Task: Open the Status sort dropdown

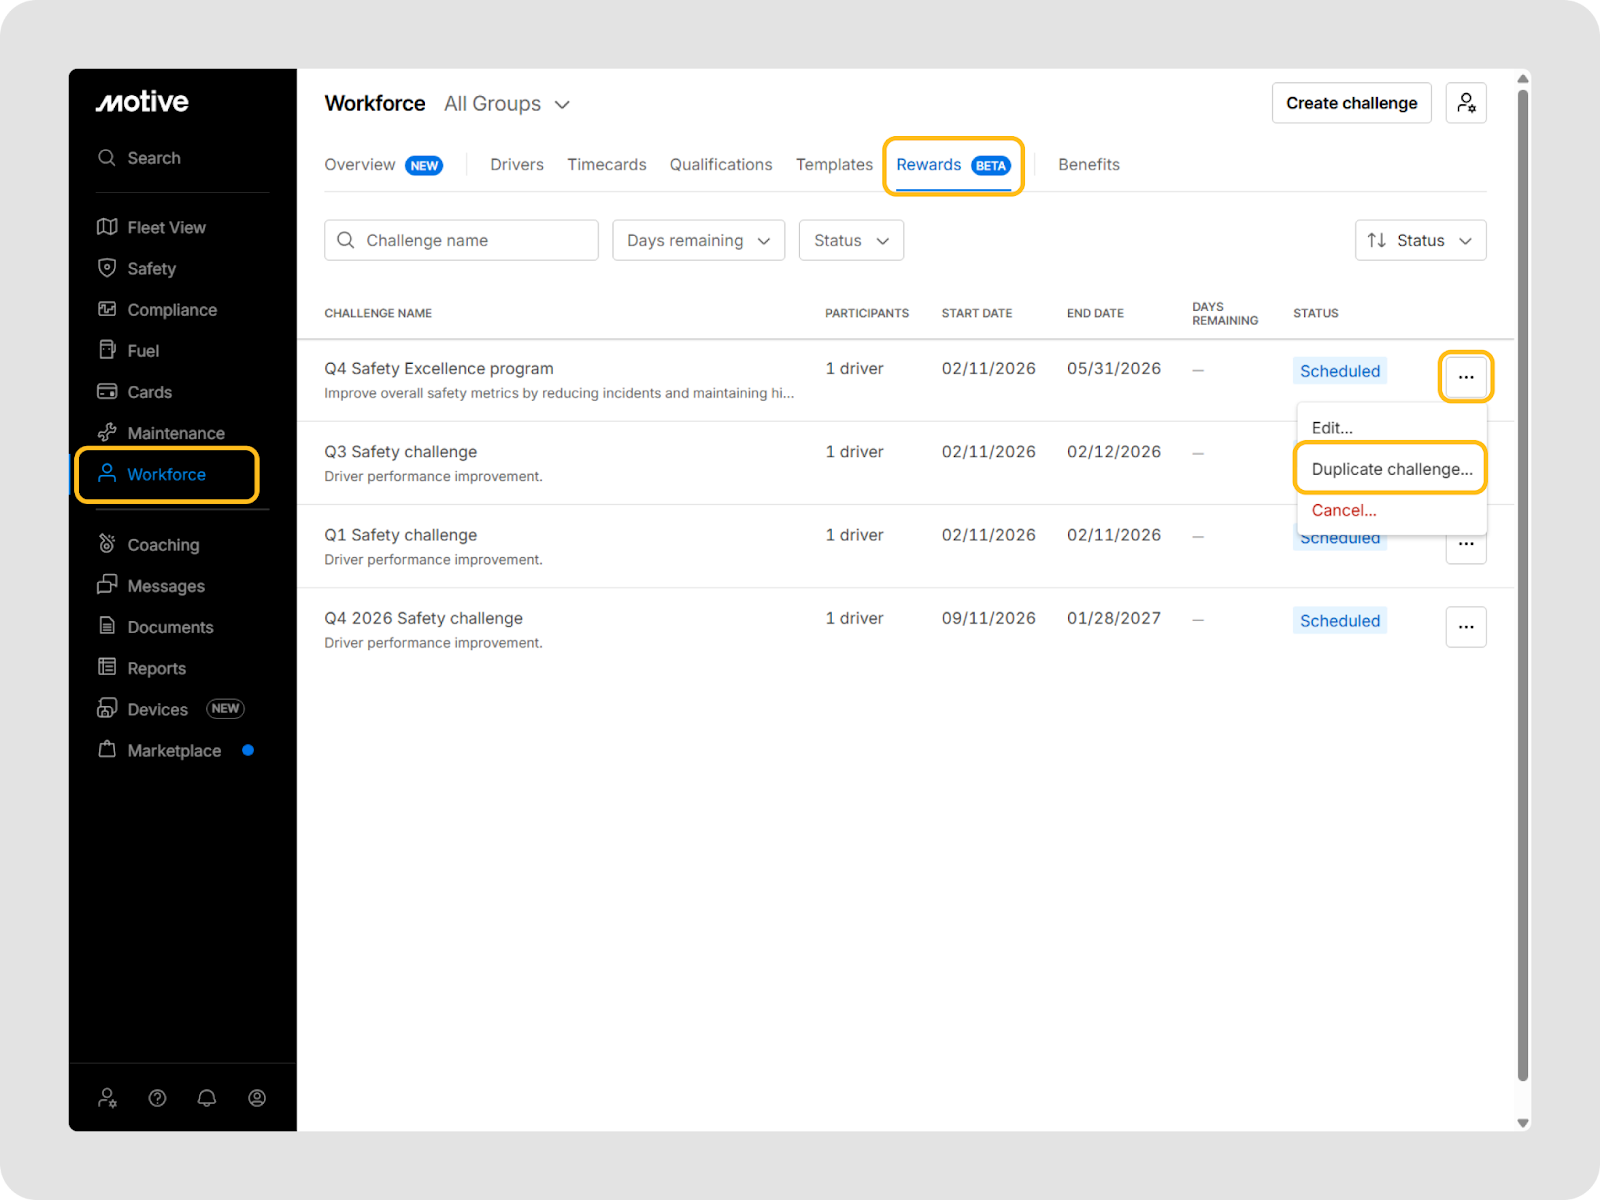Action: tap(1420, 240)
